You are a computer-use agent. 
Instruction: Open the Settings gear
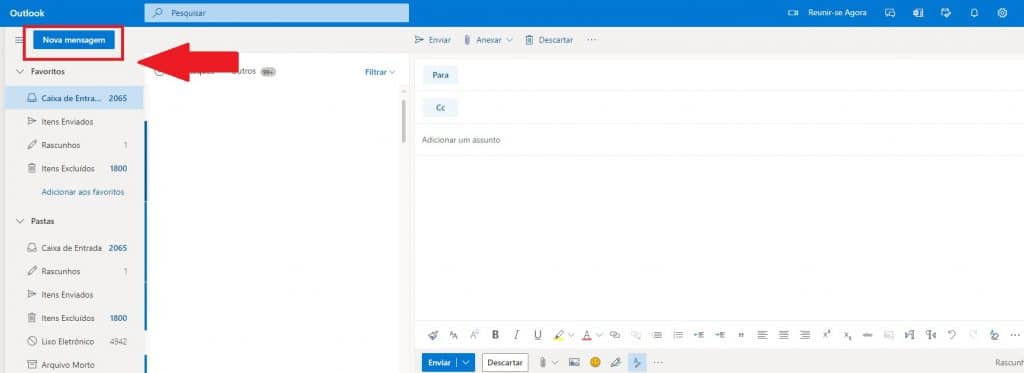(1002, 12)
